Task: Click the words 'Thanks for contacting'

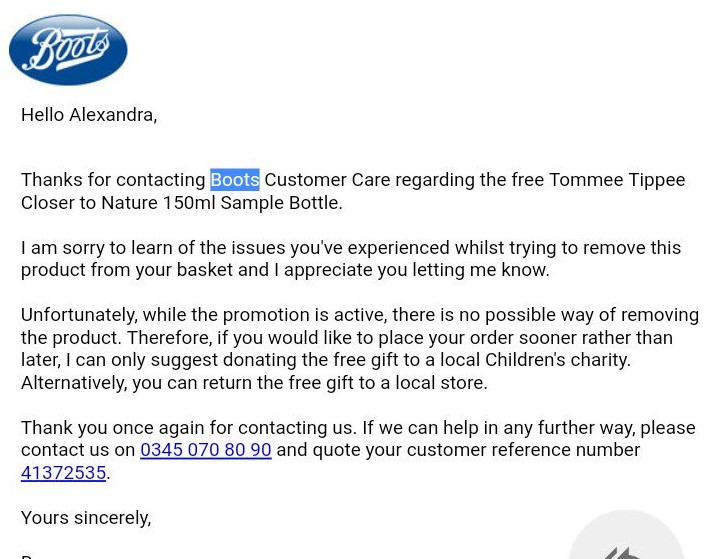Action: point(113,180)
